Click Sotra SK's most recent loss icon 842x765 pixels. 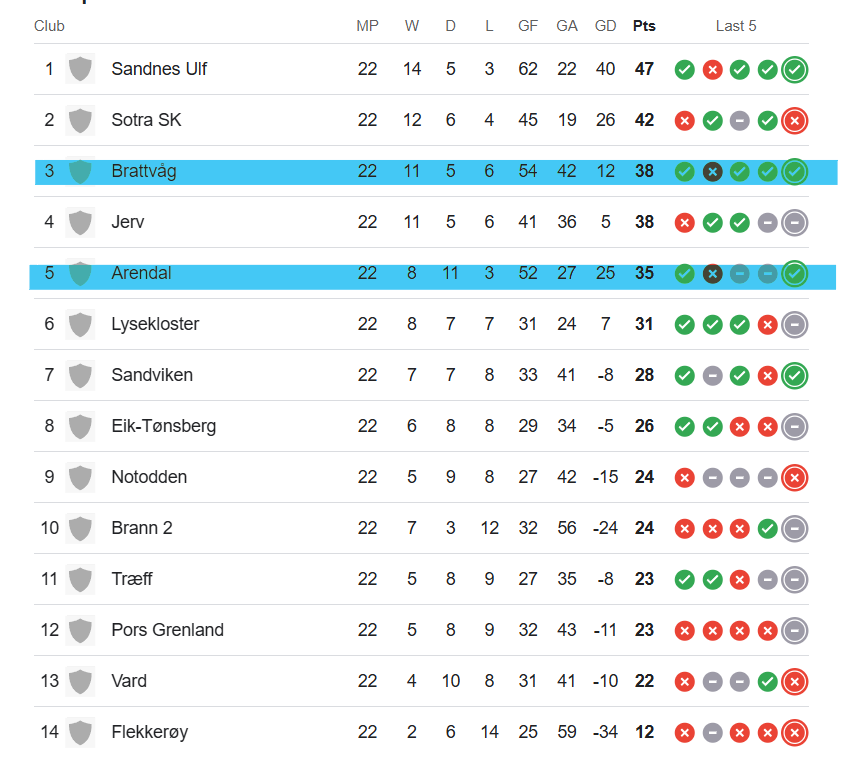(795, 120)
